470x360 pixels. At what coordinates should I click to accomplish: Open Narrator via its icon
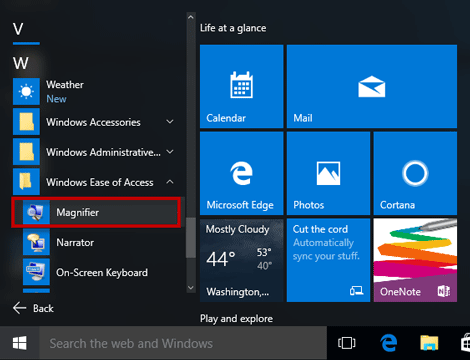[x=36, y=242]
